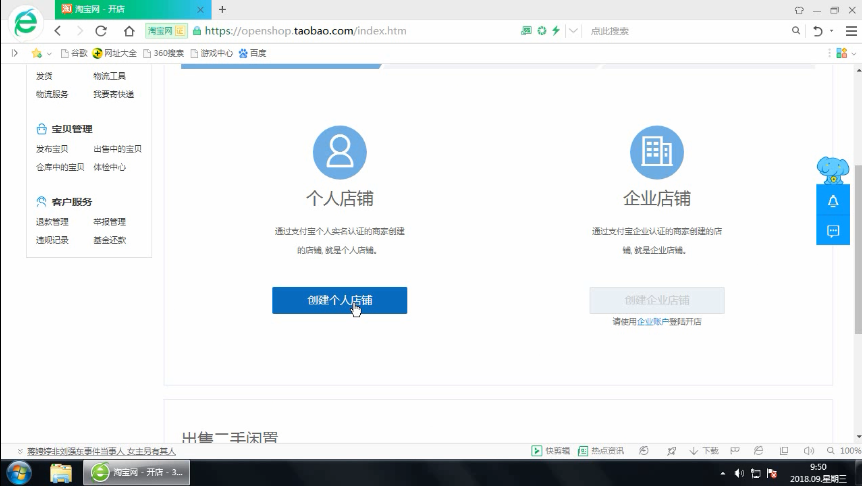Click the 下载 downloads icon
This screenshot has height=486, width=862.
pyautogui.click(x=704, y=451)
